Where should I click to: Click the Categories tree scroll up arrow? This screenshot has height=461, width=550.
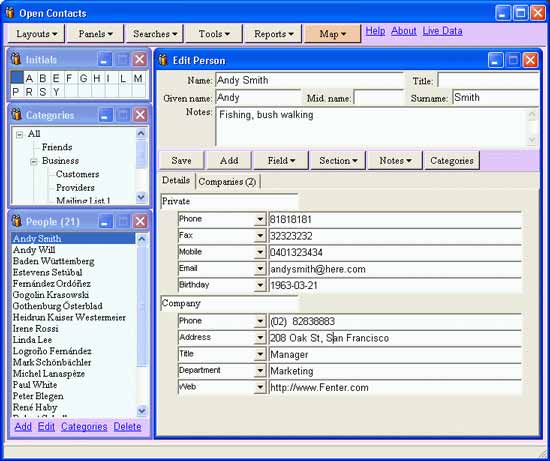(x=141, y=133)
